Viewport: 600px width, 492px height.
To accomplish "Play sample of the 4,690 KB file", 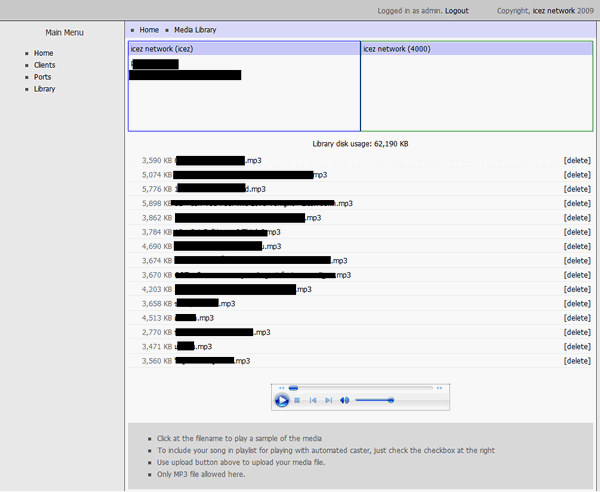I will 228,246.
